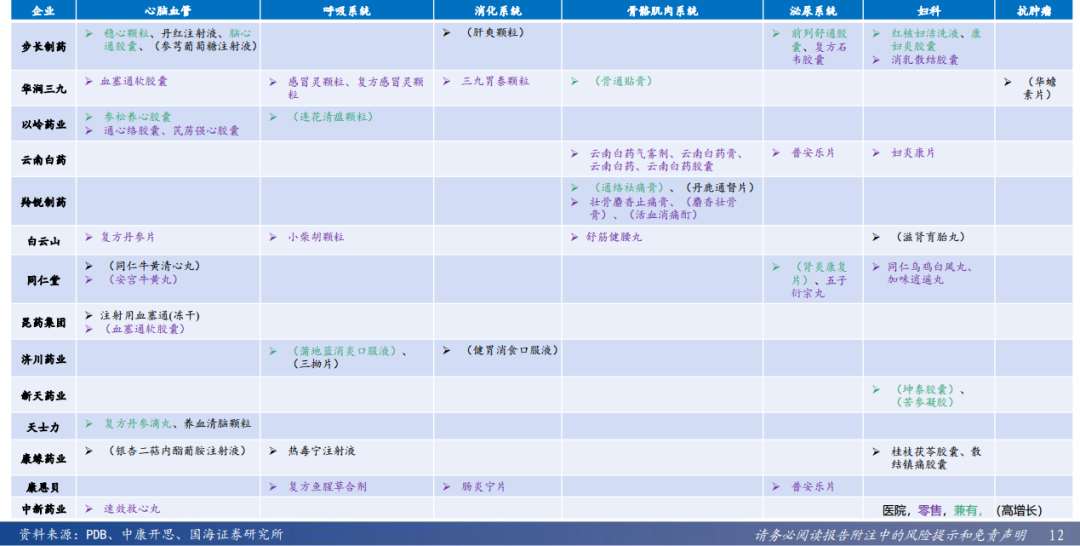1080x546 pixels.
Task: Click 血塞通软胶囊 in the 华润三九 row
Action: (134, 81)
